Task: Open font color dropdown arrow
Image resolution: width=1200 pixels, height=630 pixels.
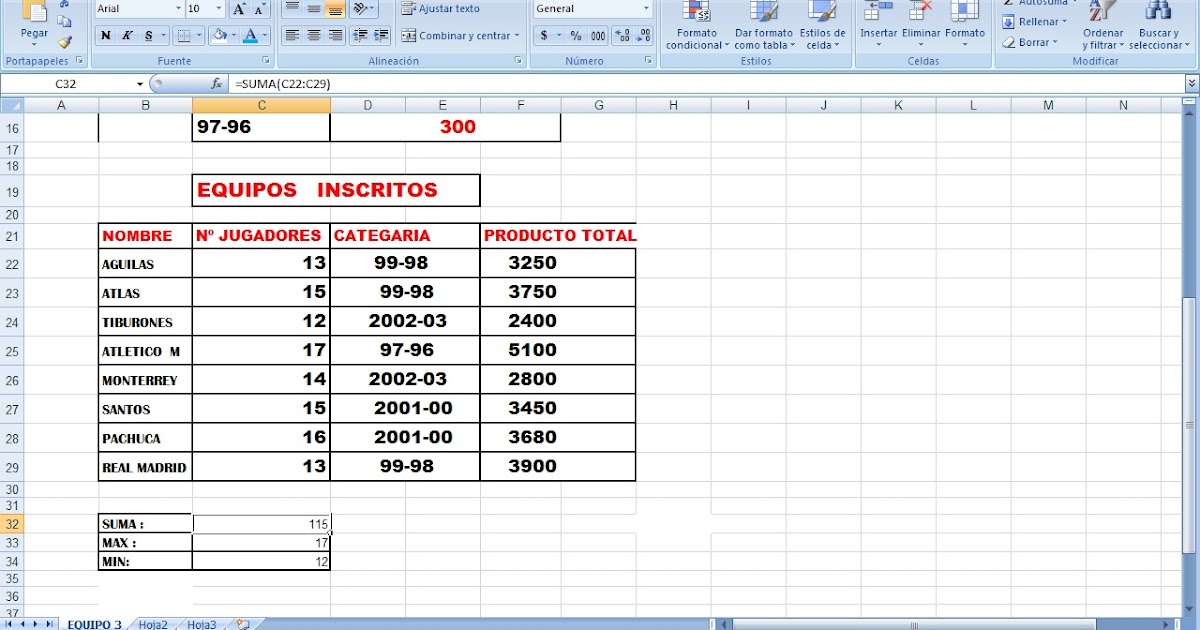Action: (x=264, y=36)
